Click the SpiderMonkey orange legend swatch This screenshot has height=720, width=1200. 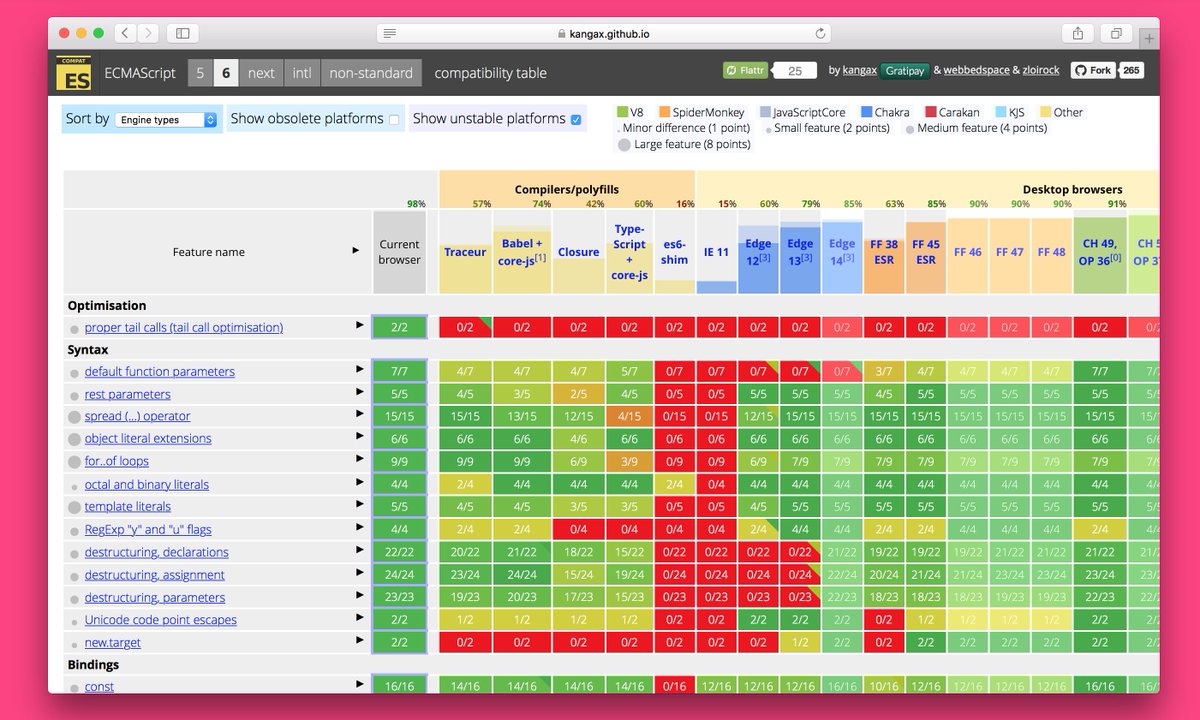click(x=664, y=112)
